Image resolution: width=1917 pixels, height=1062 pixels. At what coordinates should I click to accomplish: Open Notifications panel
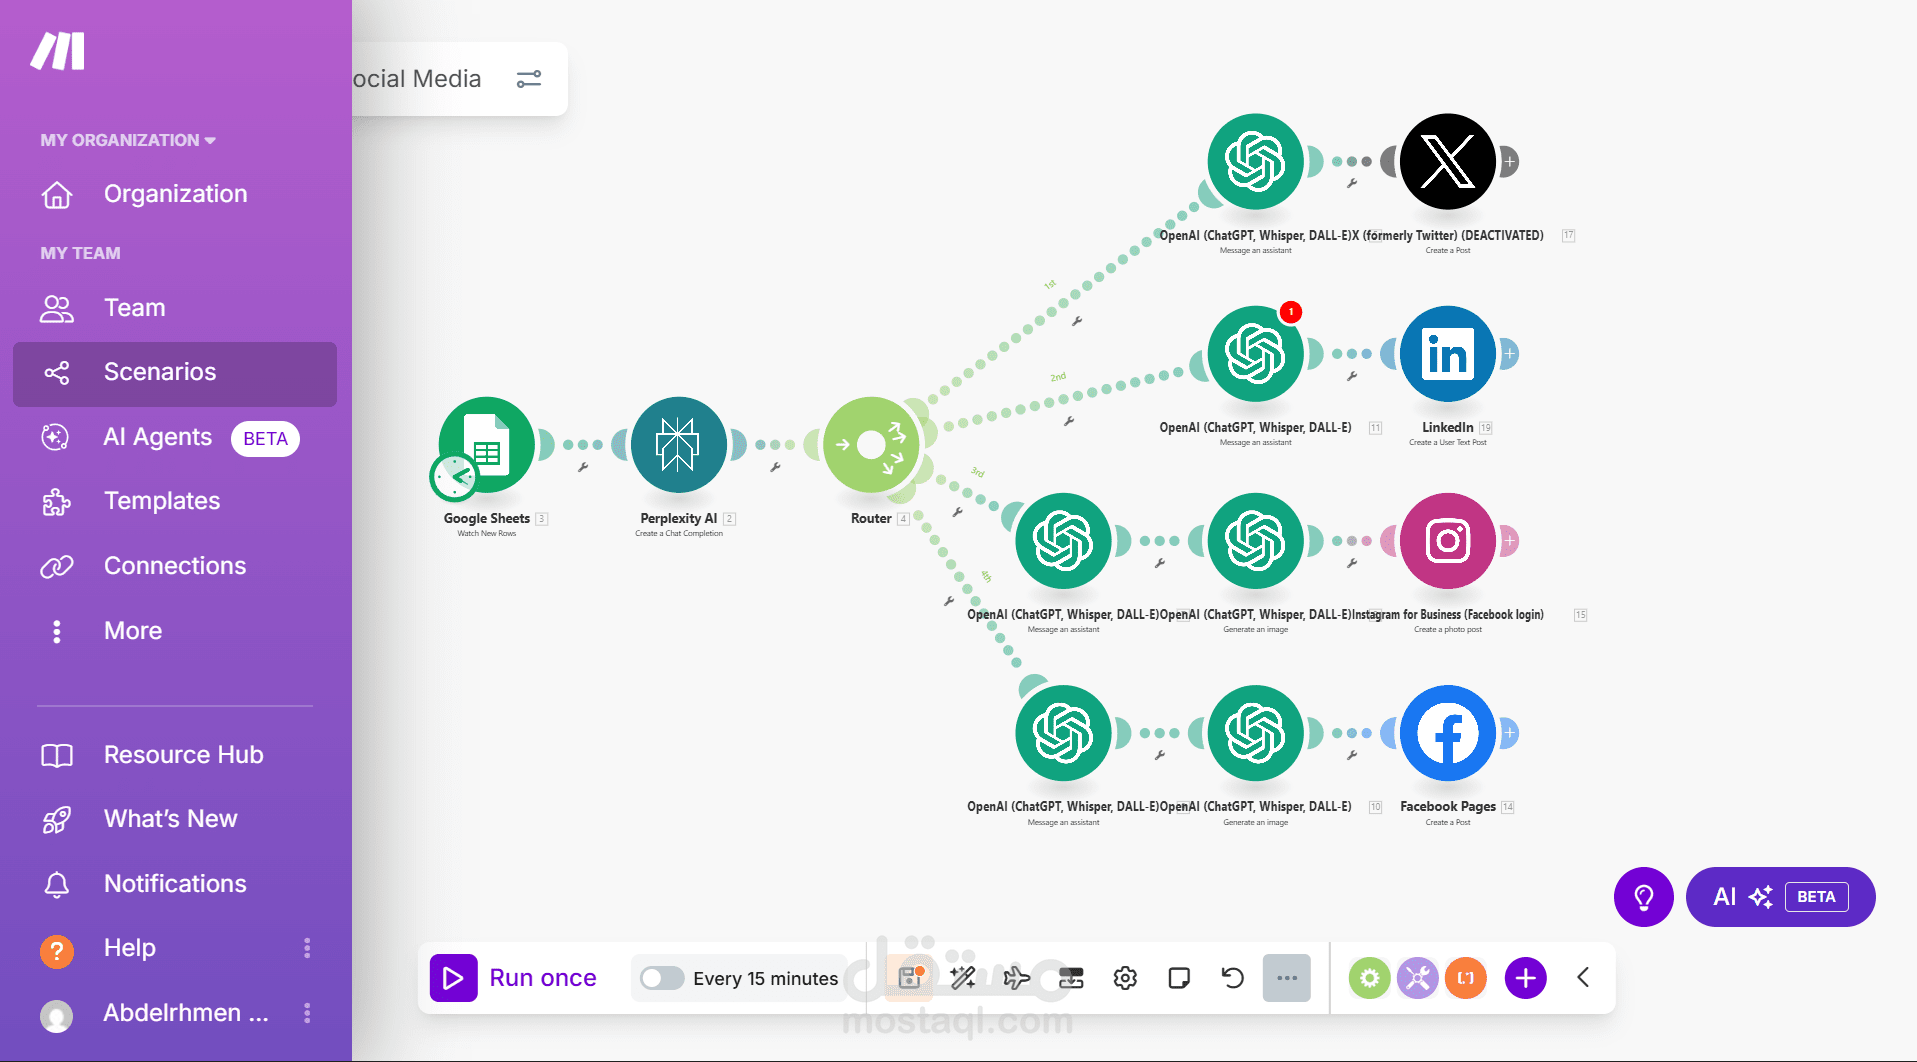click(175, 884)
